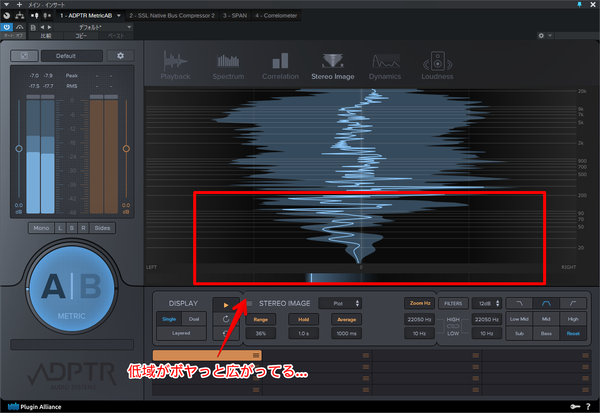Click the big A|B switch button
600x413 pixels.
point(72,288)
